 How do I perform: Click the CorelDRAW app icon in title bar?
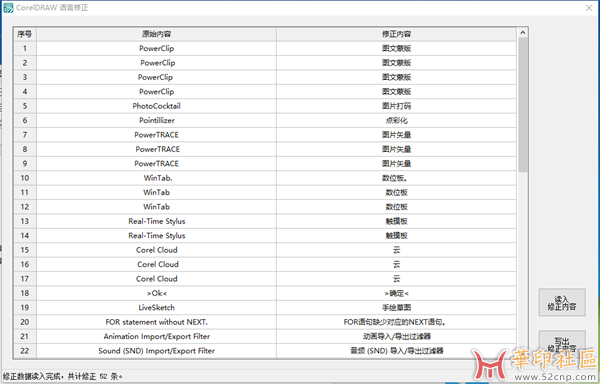[x=8, y=8]
